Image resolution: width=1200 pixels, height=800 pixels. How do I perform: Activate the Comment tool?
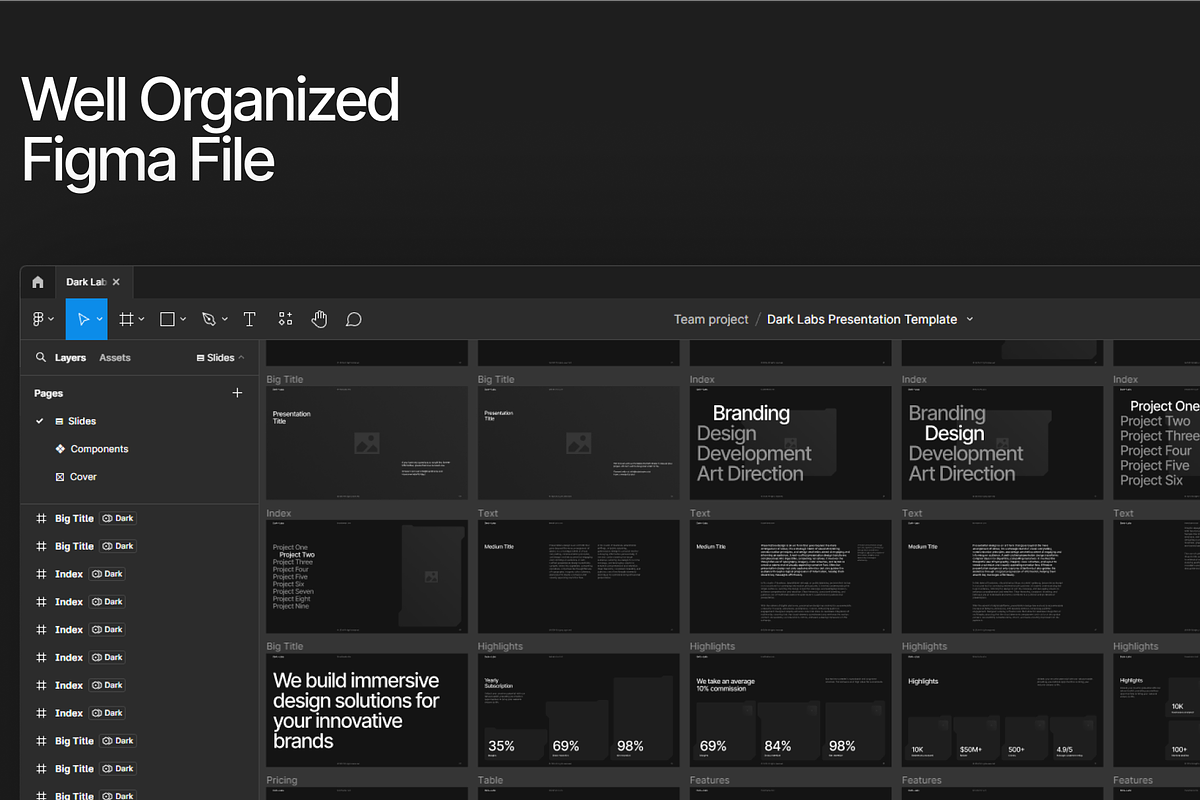pyautogui.click(x=353, y=319)
